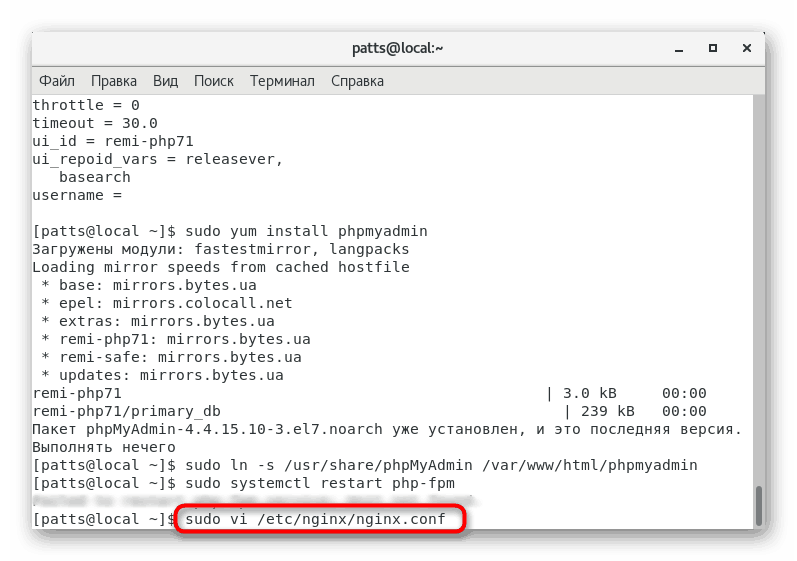Click the '* remi-safe: mirrors.bytes.ua' line
The height and width of the screenshot is (561, 797).
(171, 358)
